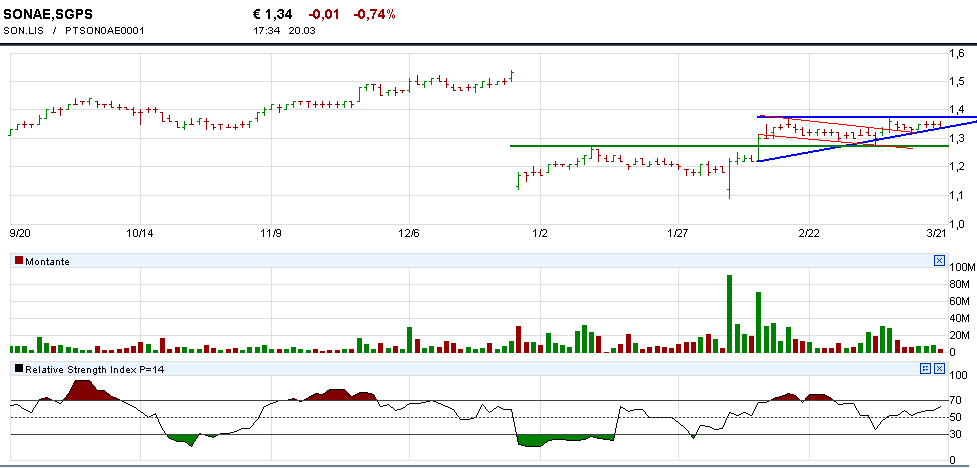
Task: Click the "1,3" price axis label
Action: (x=956, y=139)
